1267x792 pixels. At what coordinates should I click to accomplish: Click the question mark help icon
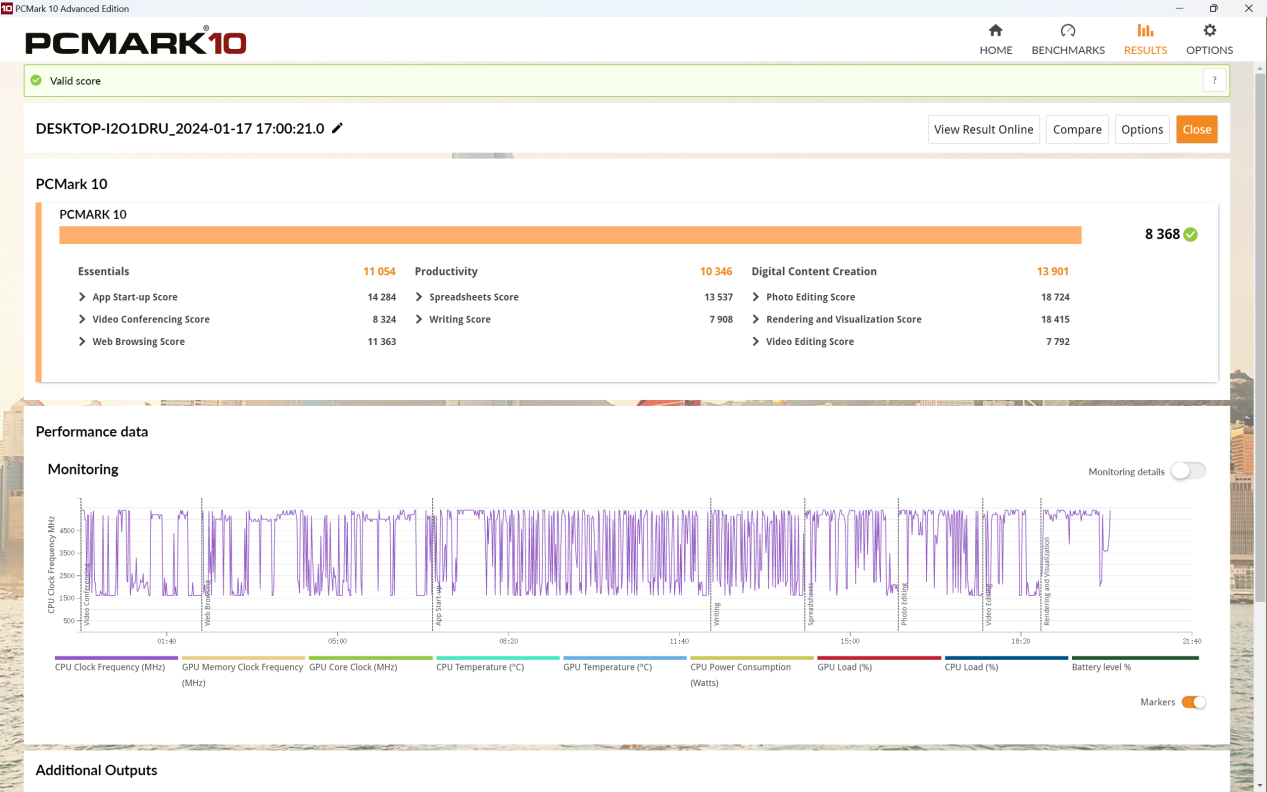1214,81
